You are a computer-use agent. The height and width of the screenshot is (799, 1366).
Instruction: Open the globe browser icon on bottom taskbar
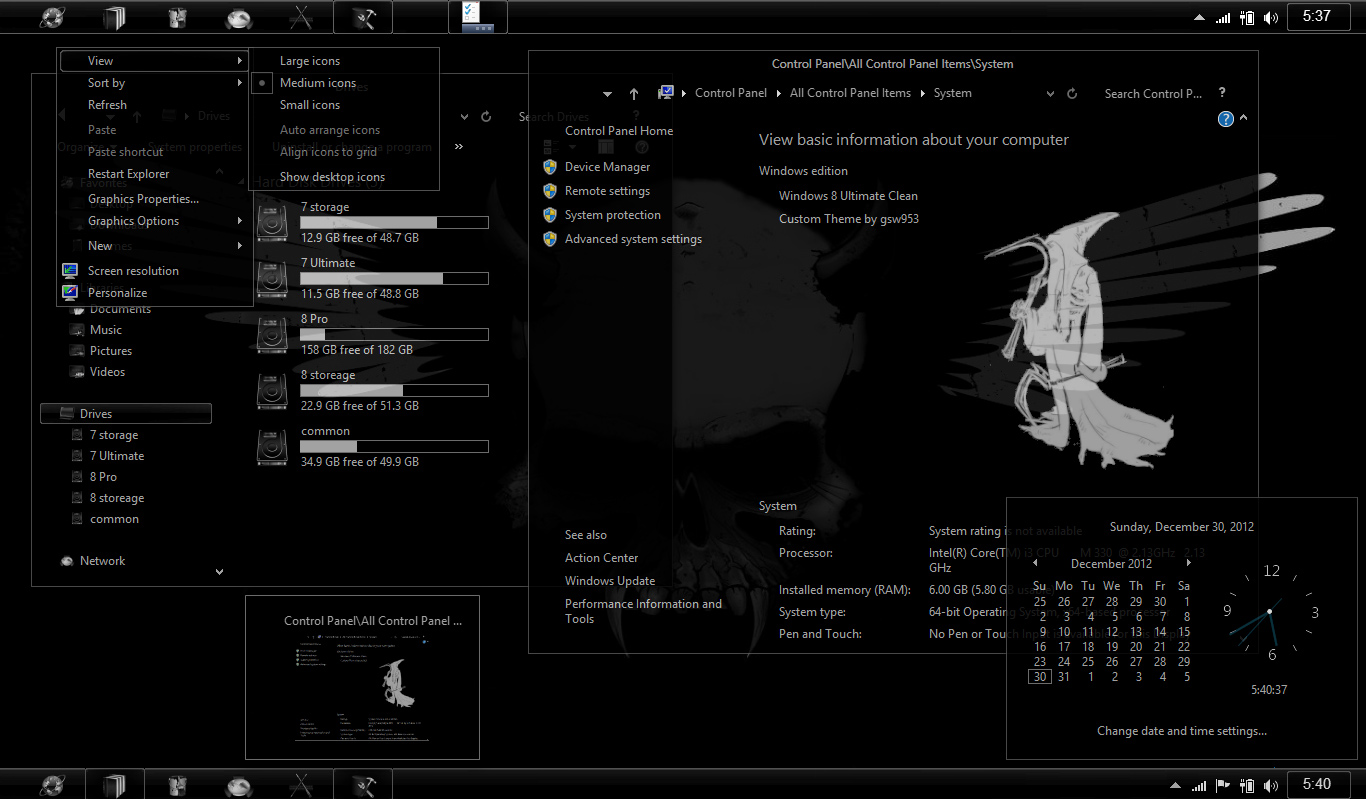coord(52,785)
